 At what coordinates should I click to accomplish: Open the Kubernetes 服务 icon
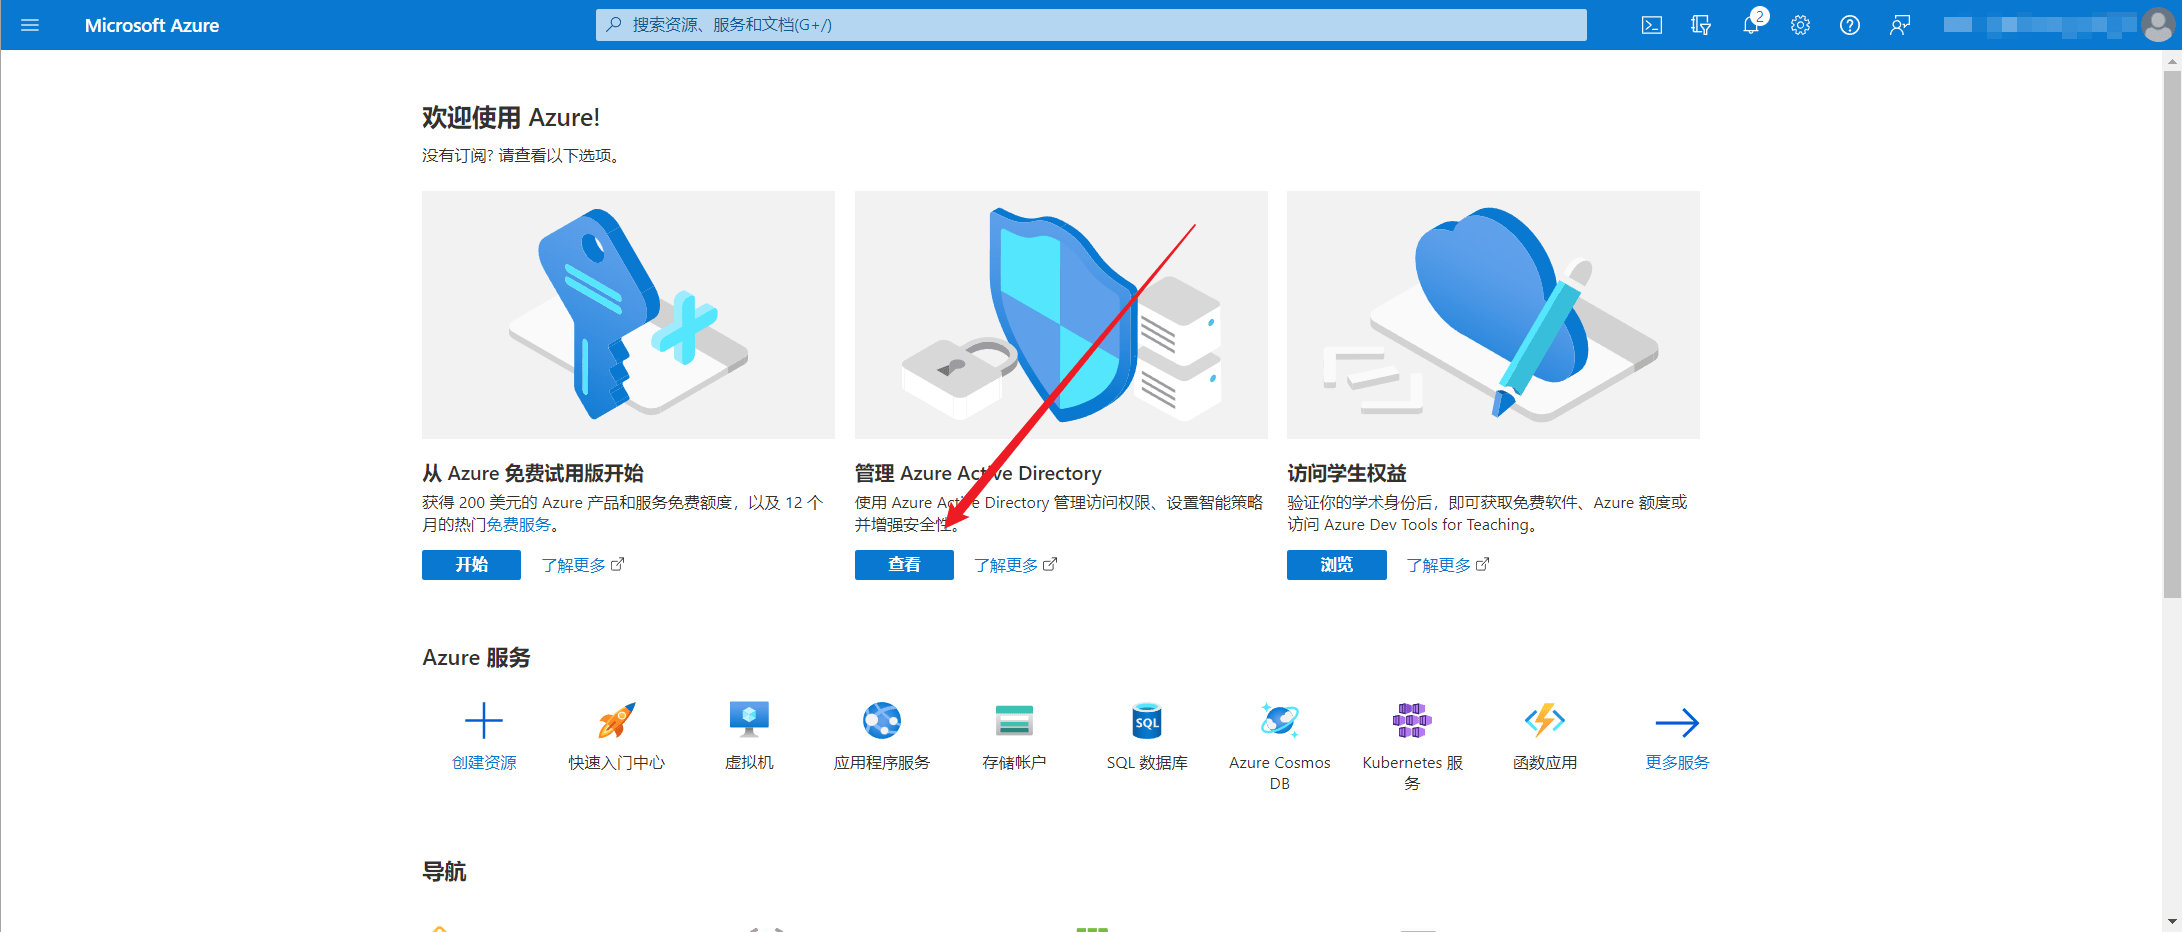1412,720
